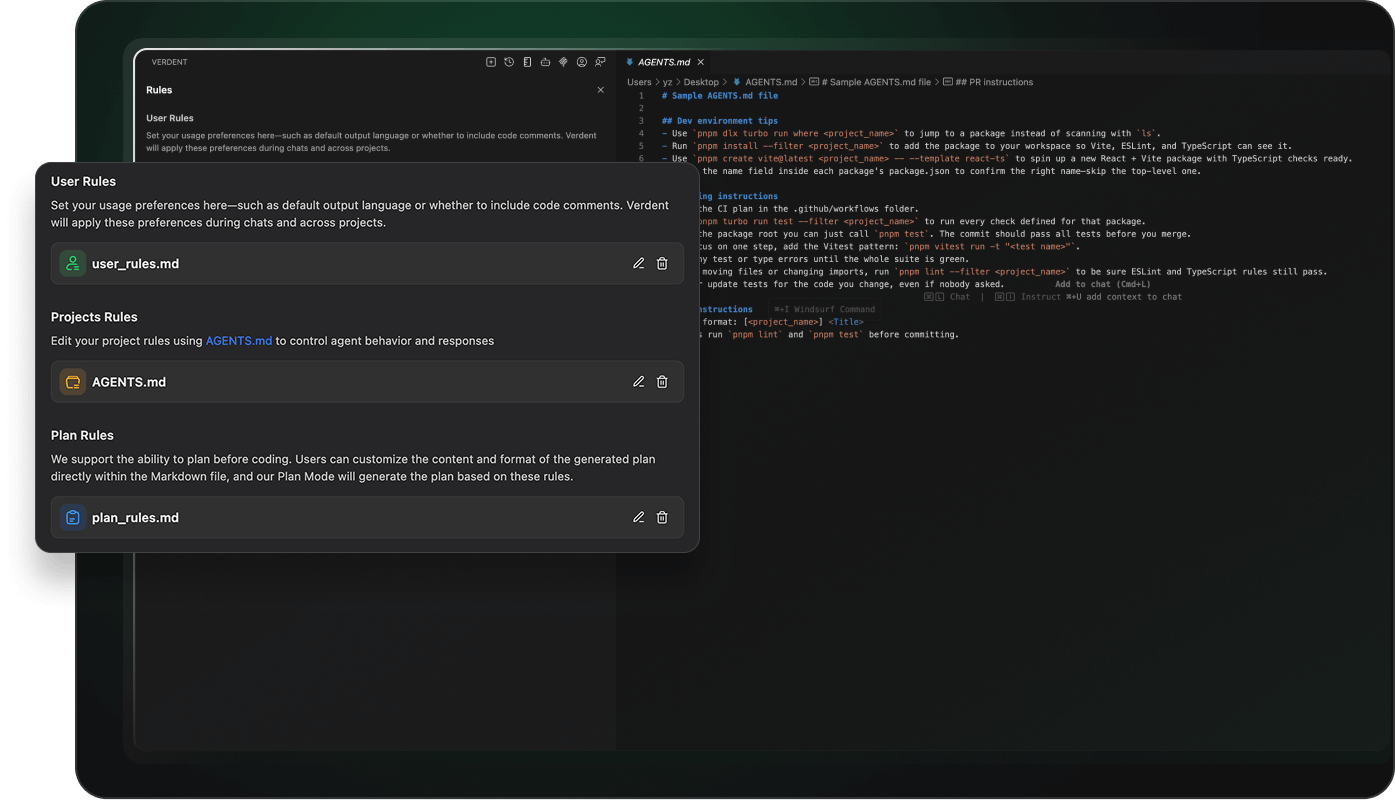Delete AGENTS.md rule with trash icon
Image resolution: width=1395 pixels, height=800 pixels.
[x=662, y=382]
